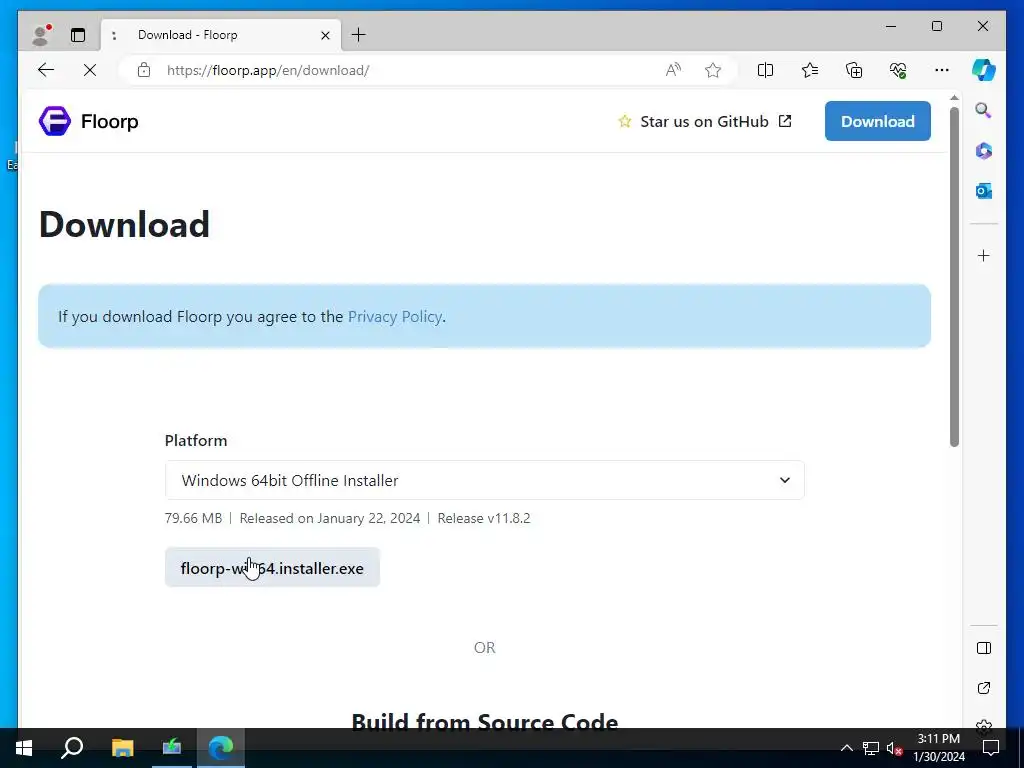
Task: Click the "79.66 MB" file size text
Action: (x=193, y=518)
